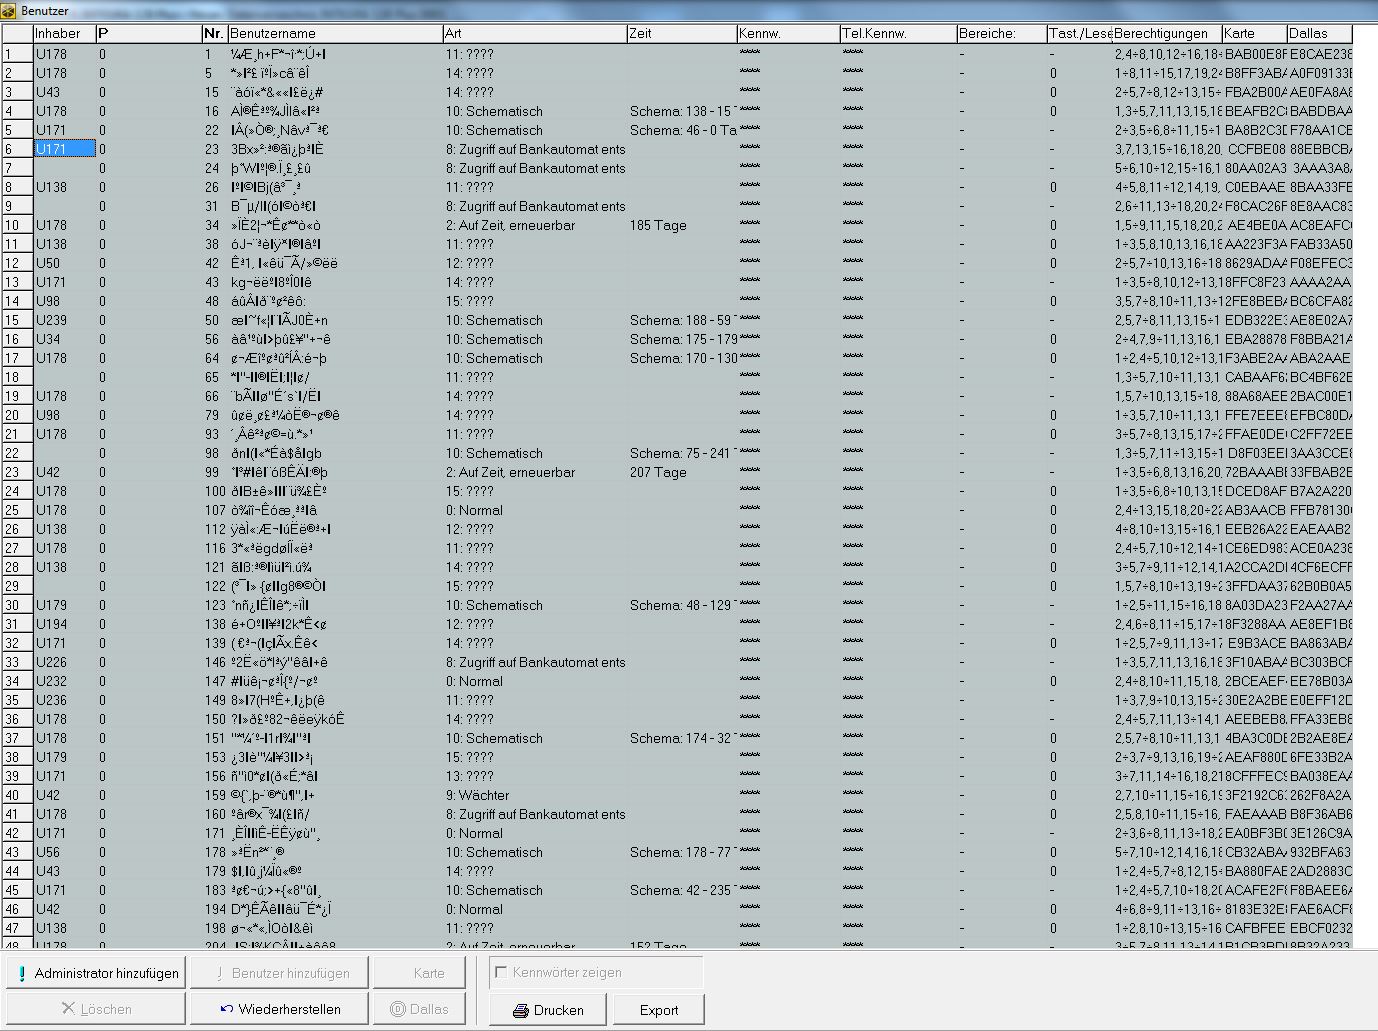Toggle the Kennwörter zeigen checkbox
The width and height of the screenshot is (1378, 1031).
[502, 972]
